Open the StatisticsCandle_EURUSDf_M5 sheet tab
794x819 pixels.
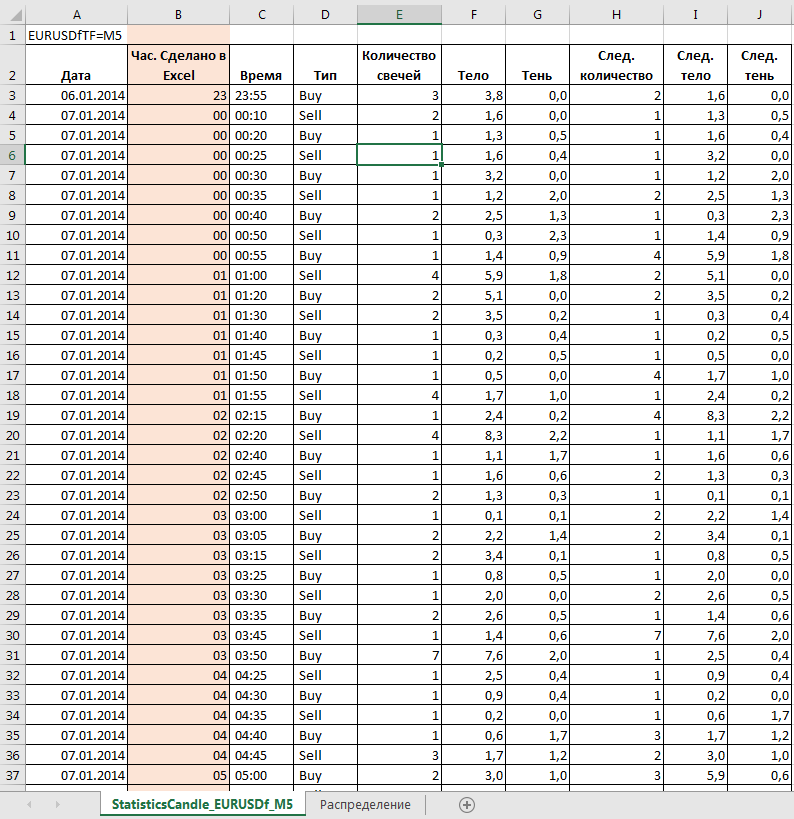click(202, 804)
